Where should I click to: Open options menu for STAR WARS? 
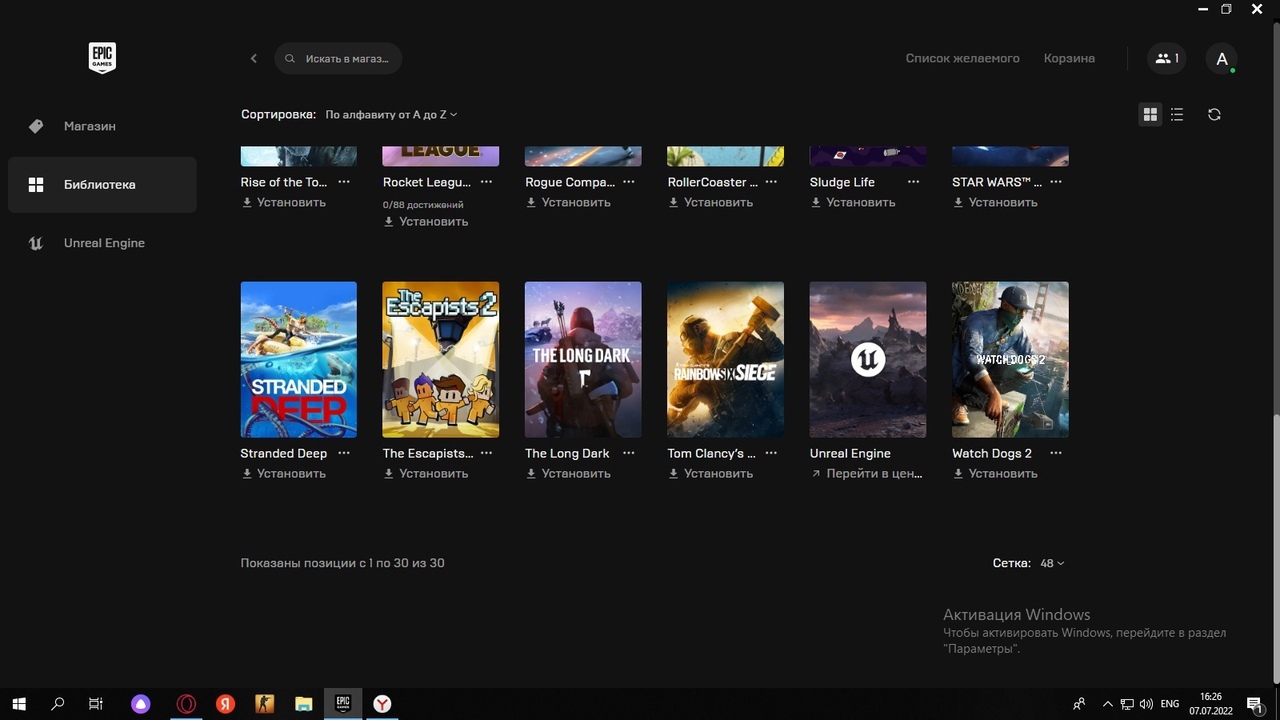tap(1056, 182)
